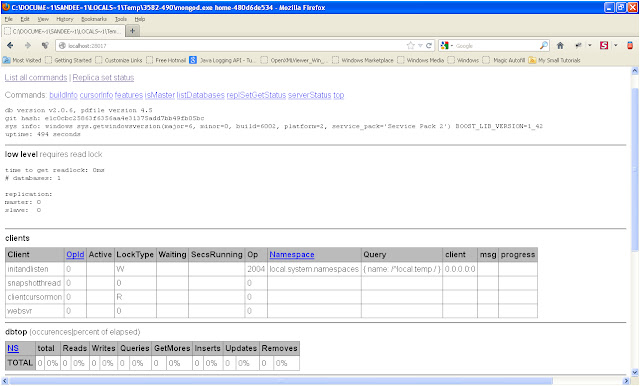This screenshot has width=640, height=386.
Task: Open the features command link
Action: click(129, 95)
